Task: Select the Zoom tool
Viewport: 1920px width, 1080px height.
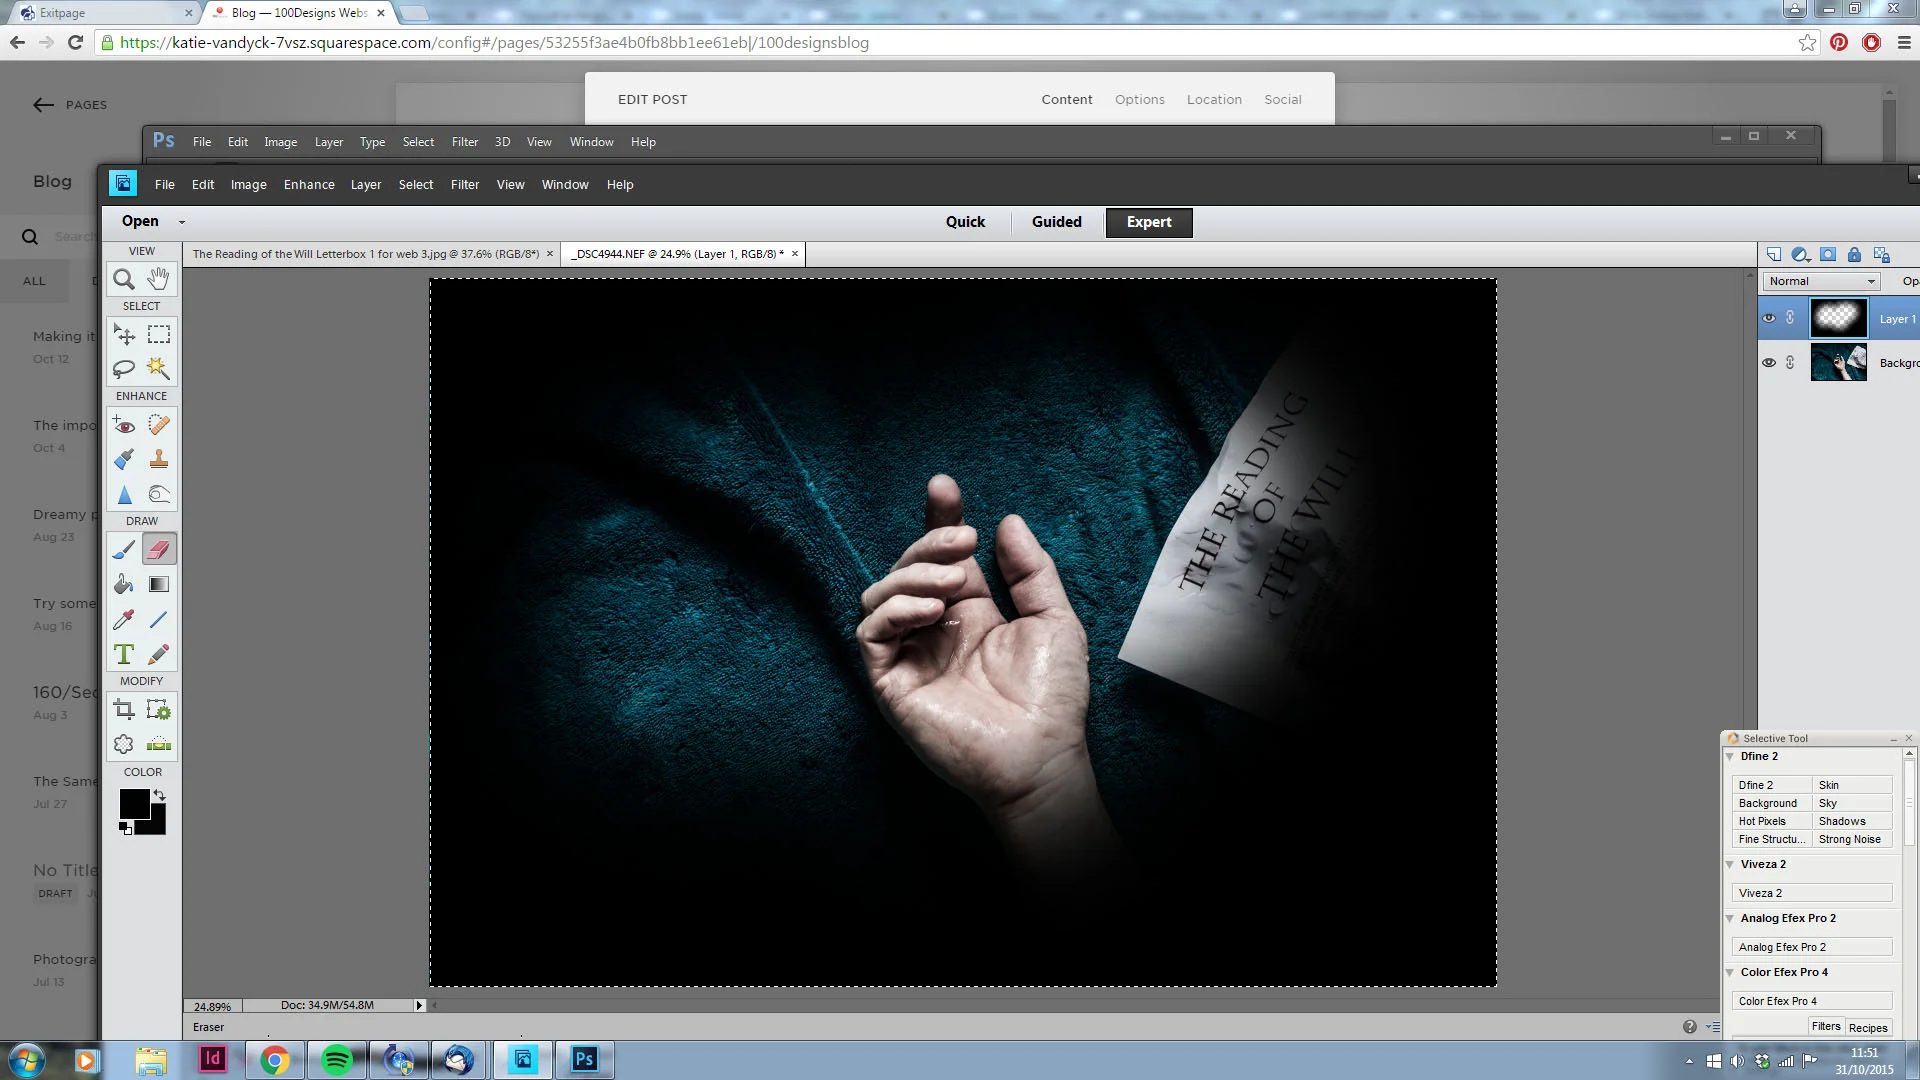Action: (x=124, y=279)
